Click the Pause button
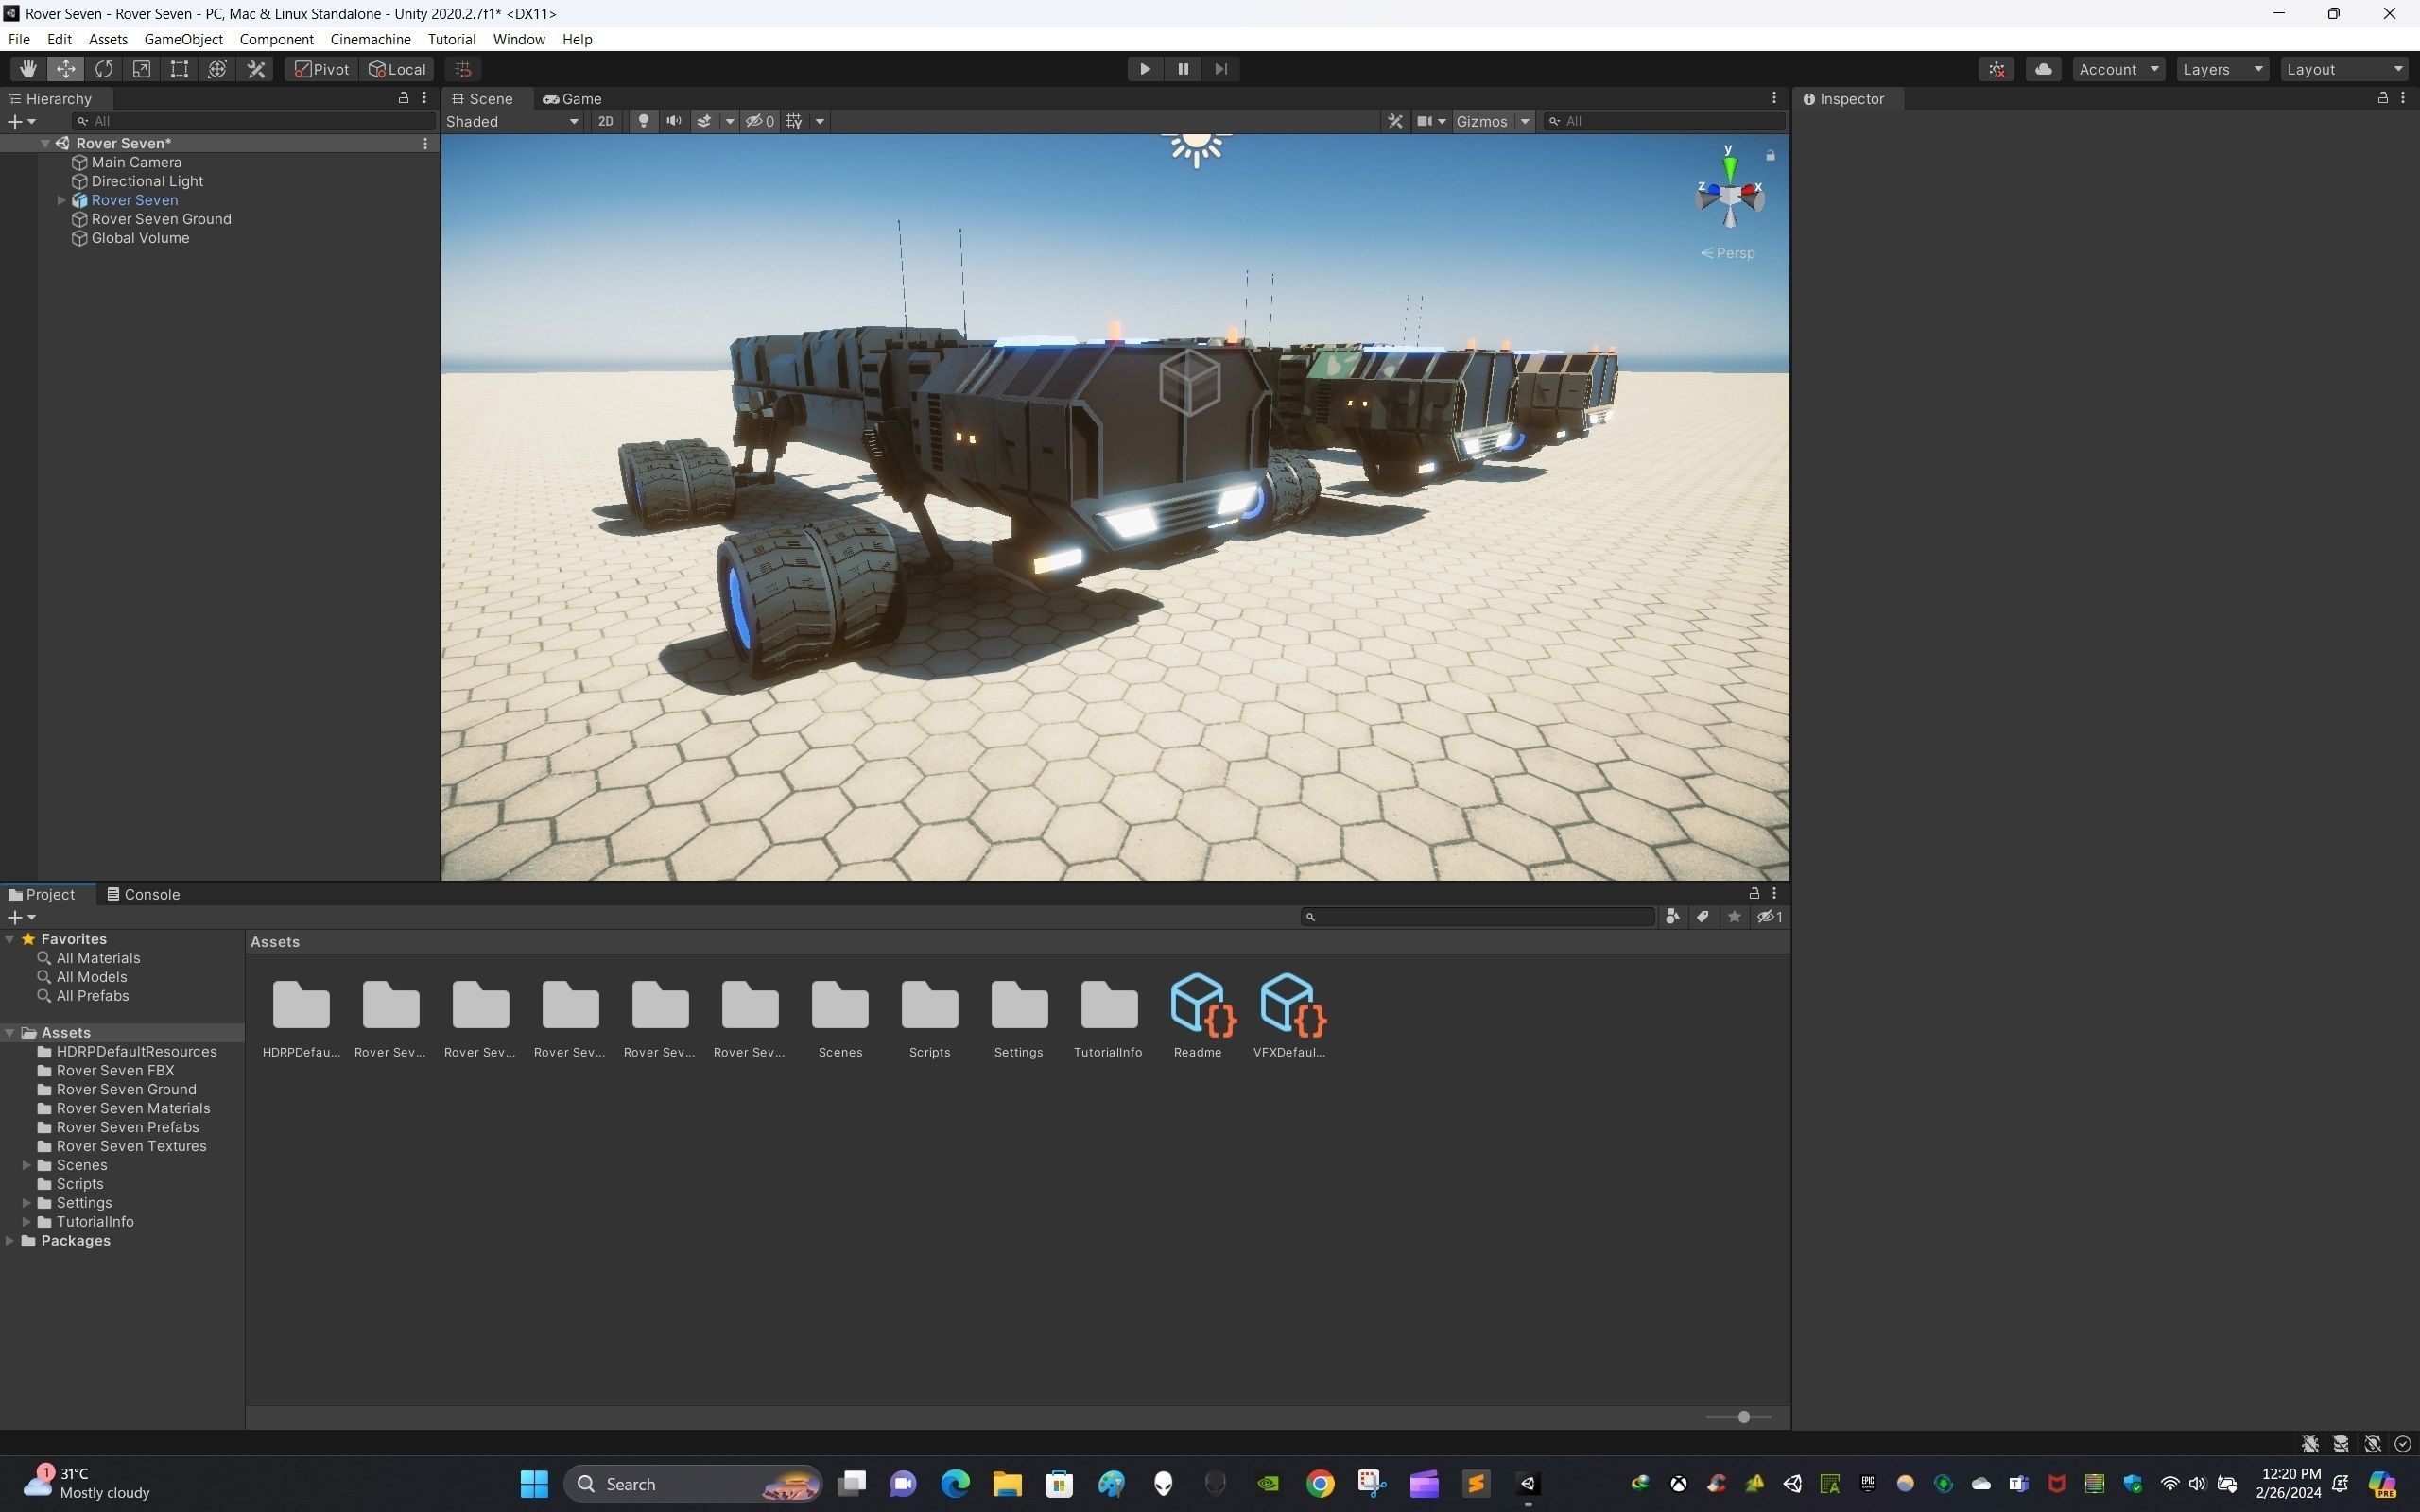 coord(1182,69)
